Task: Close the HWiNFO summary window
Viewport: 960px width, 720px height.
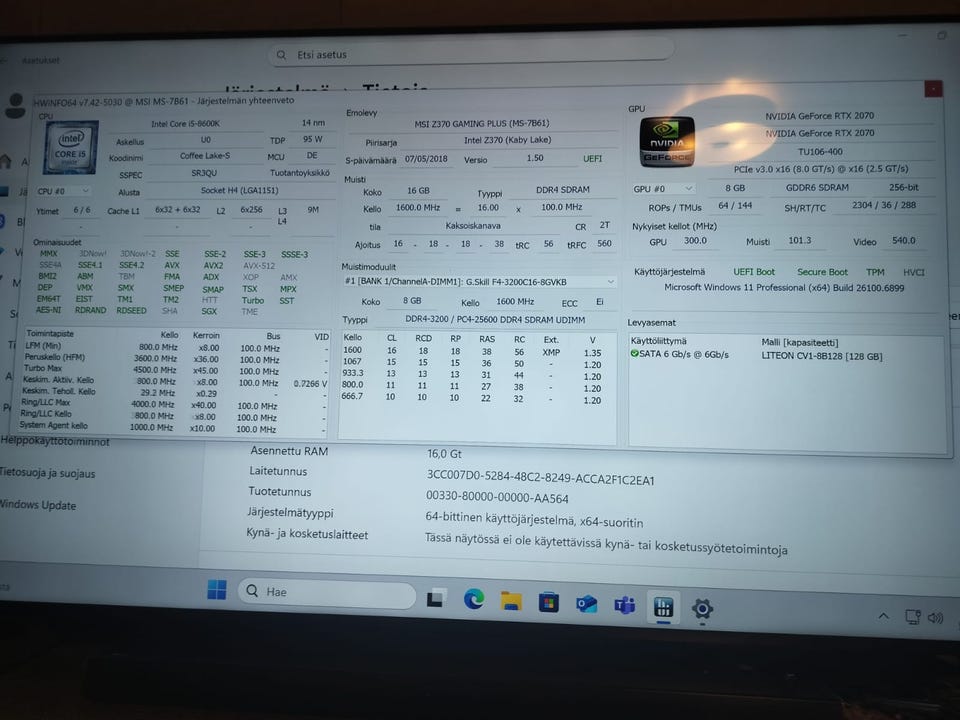Action: [933, 89]
